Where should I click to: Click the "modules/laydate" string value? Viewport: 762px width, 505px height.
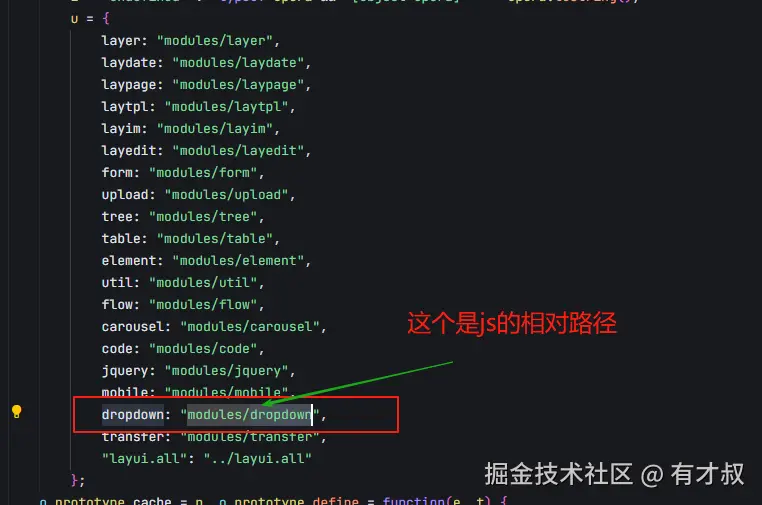238,63
